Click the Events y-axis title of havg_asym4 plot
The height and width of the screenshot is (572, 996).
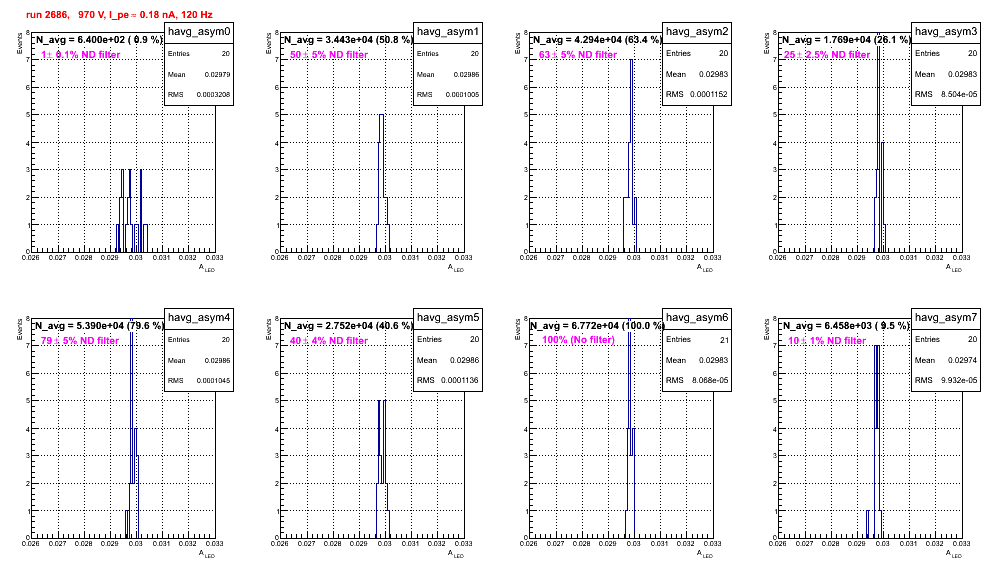point(20,329)
